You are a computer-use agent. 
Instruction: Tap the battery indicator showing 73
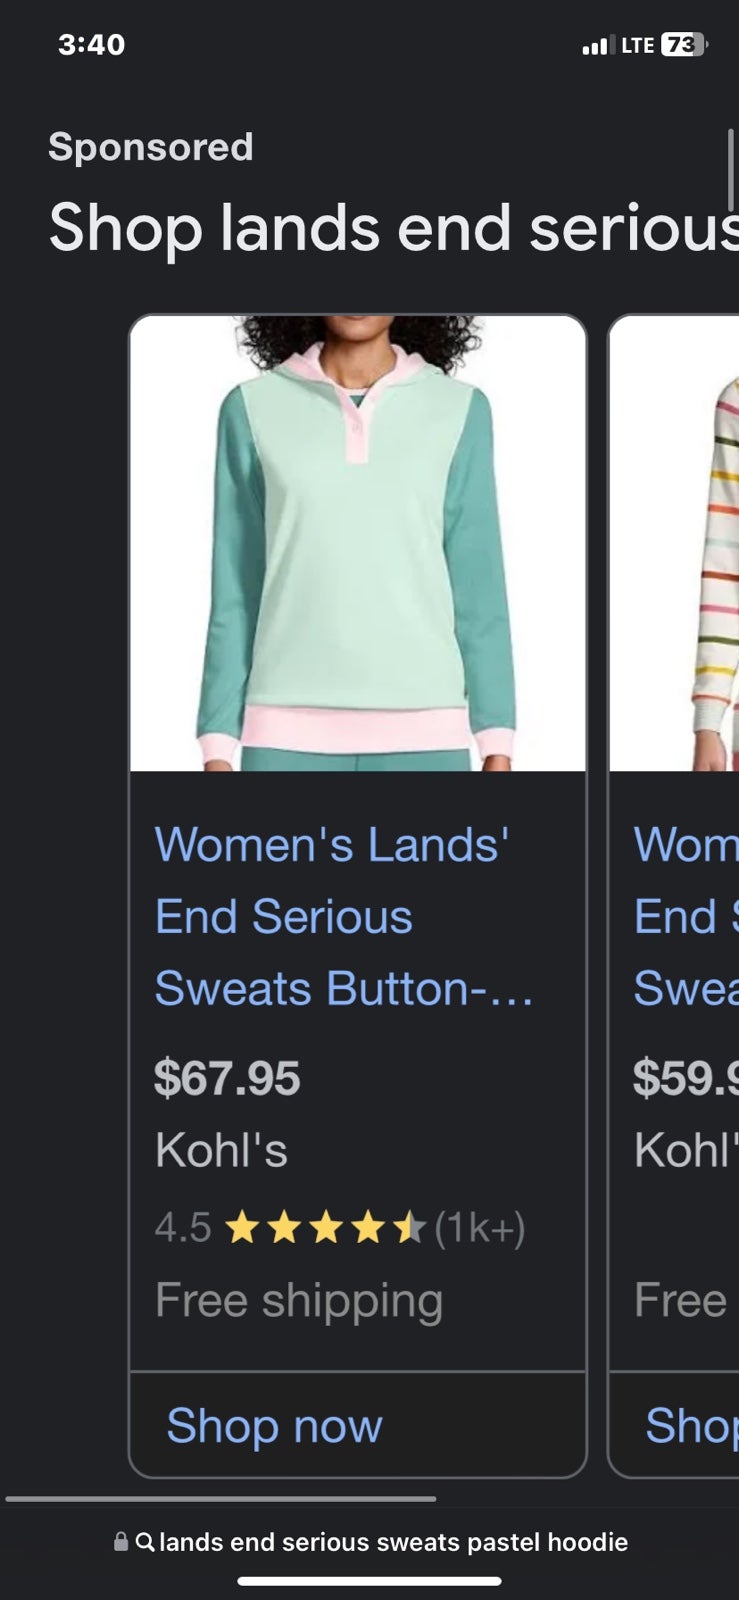[x=685, y=45]
